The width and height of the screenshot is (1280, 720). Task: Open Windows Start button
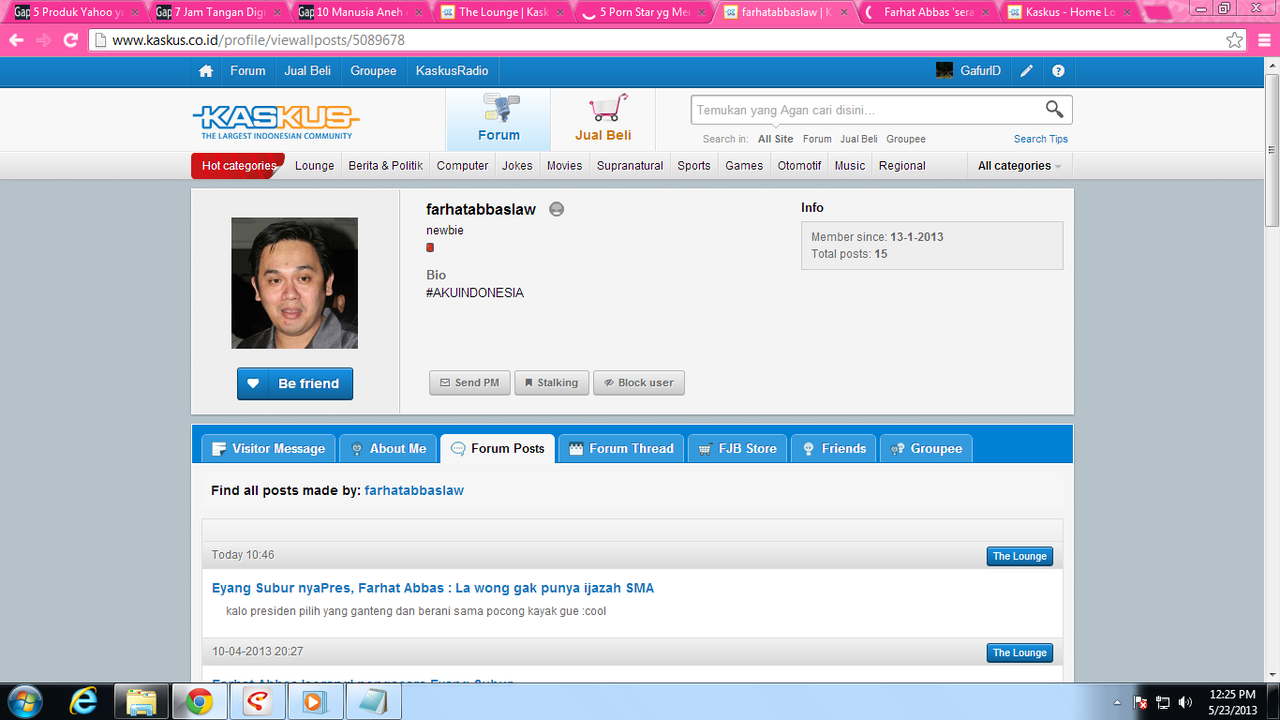coord(24,701)
